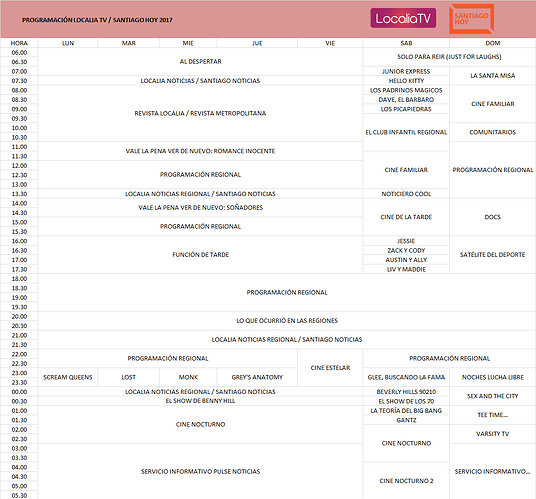Select the HELLO KITTY Saturday cell
Screen dimensions: 536x499
(x=406, y=81)
